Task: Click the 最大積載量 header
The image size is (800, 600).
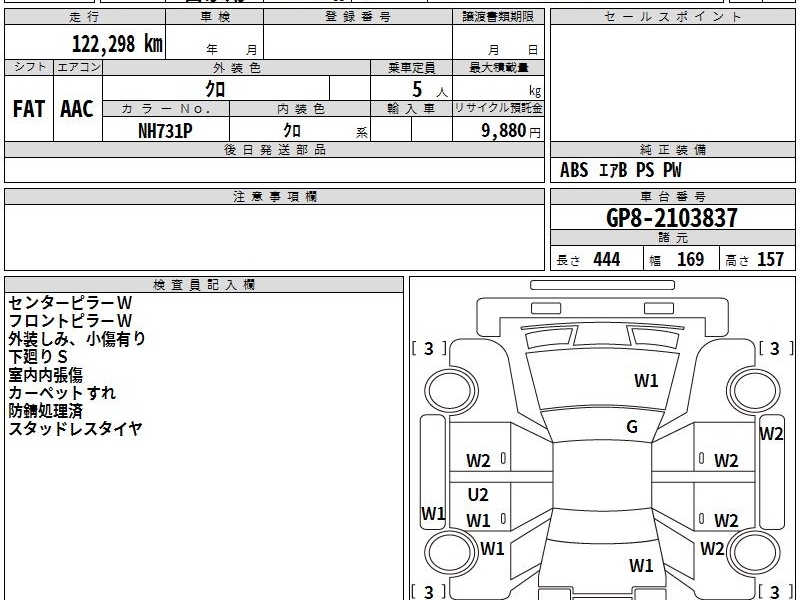Action: (498, 67)
